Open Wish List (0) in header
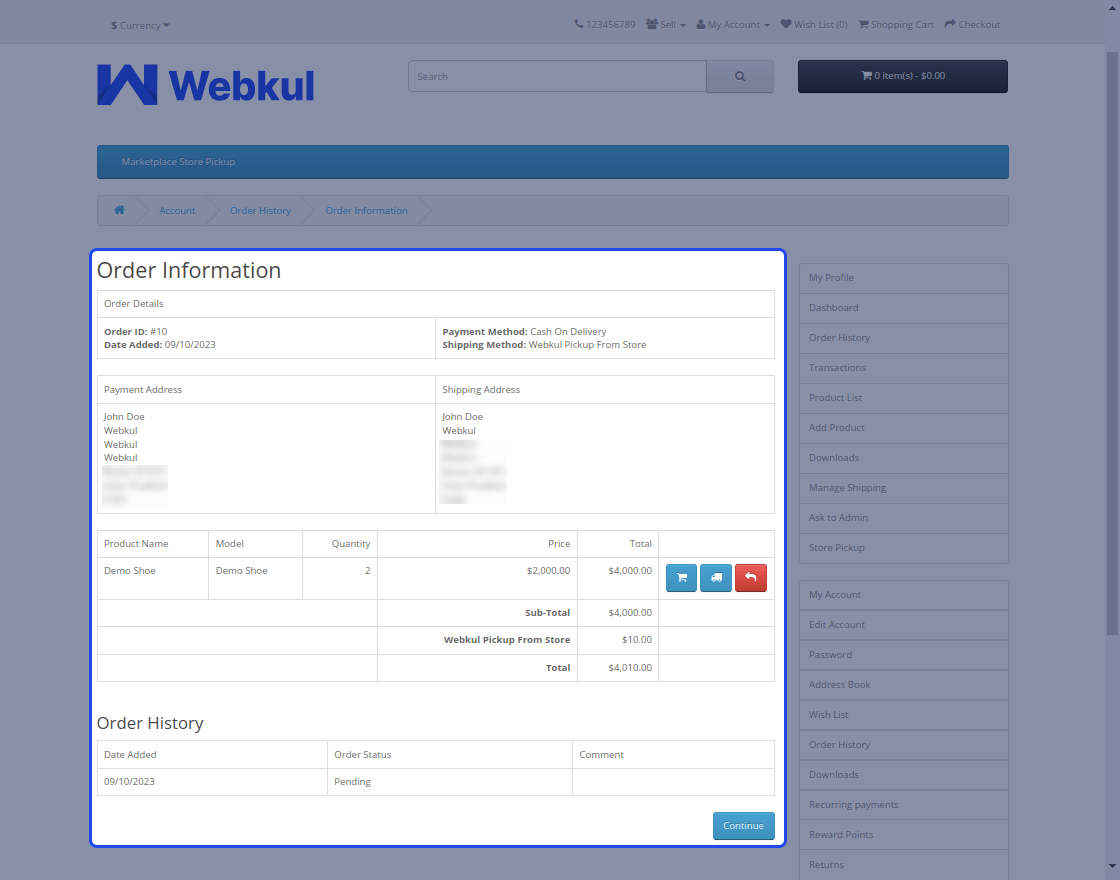1120x880 pixels. (814, 24)
